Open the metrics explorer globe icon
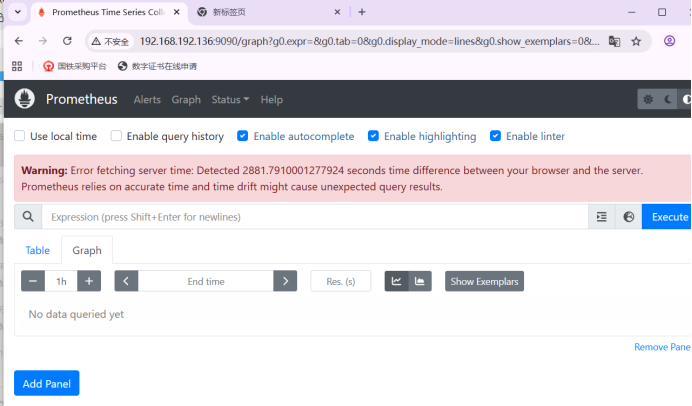The height and width of the screenshot is (406, 692). pyautogui.click(x=628, y=217)
